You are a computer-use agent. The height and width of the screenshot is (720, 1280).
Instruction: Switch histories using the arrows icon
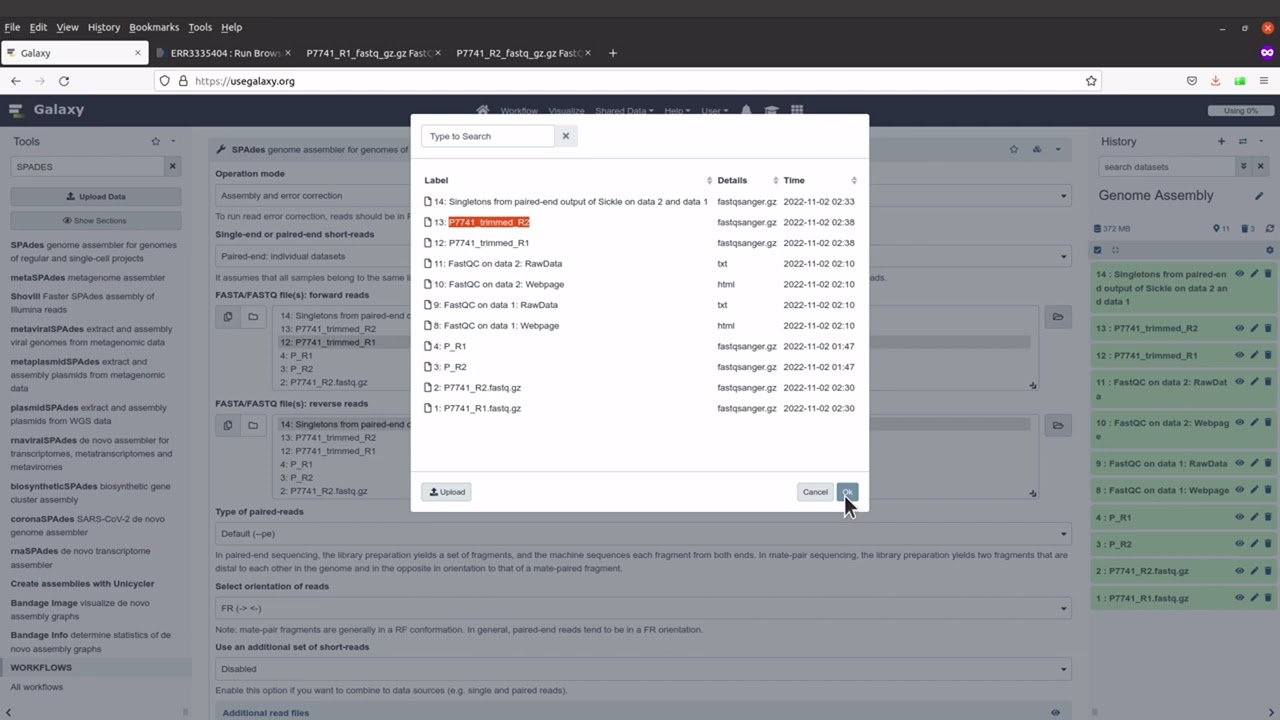tap(1243, 141)
